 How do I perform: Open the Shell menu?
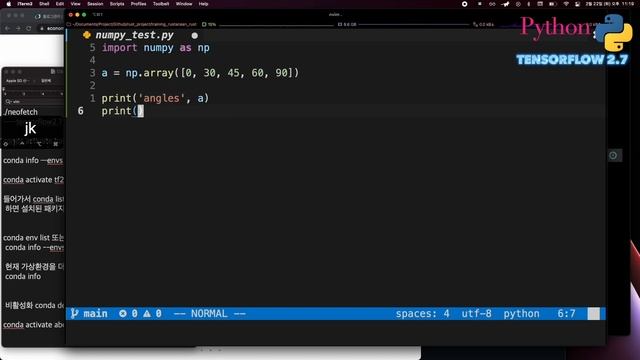pos(44,4)
